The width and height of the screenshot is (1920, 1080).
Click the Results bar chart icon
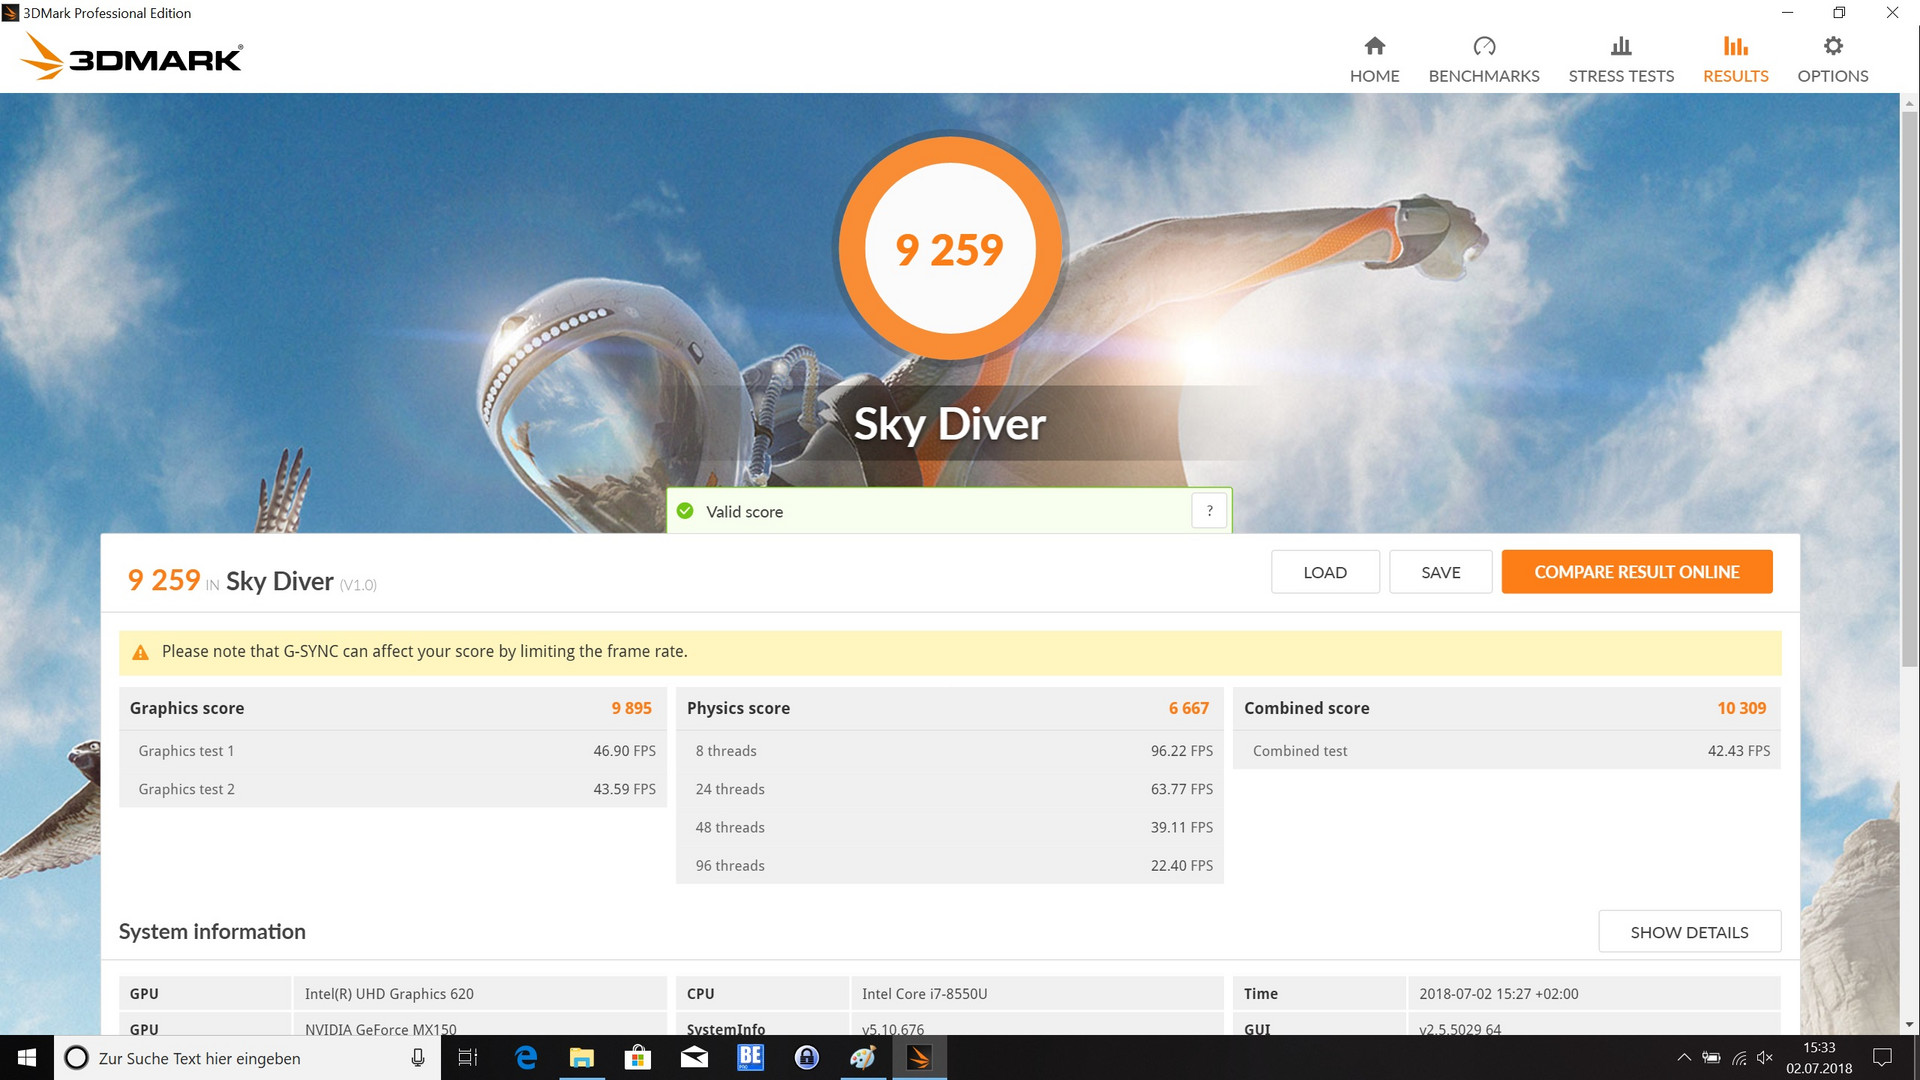pyautogui.click(x=1735, y=46)
